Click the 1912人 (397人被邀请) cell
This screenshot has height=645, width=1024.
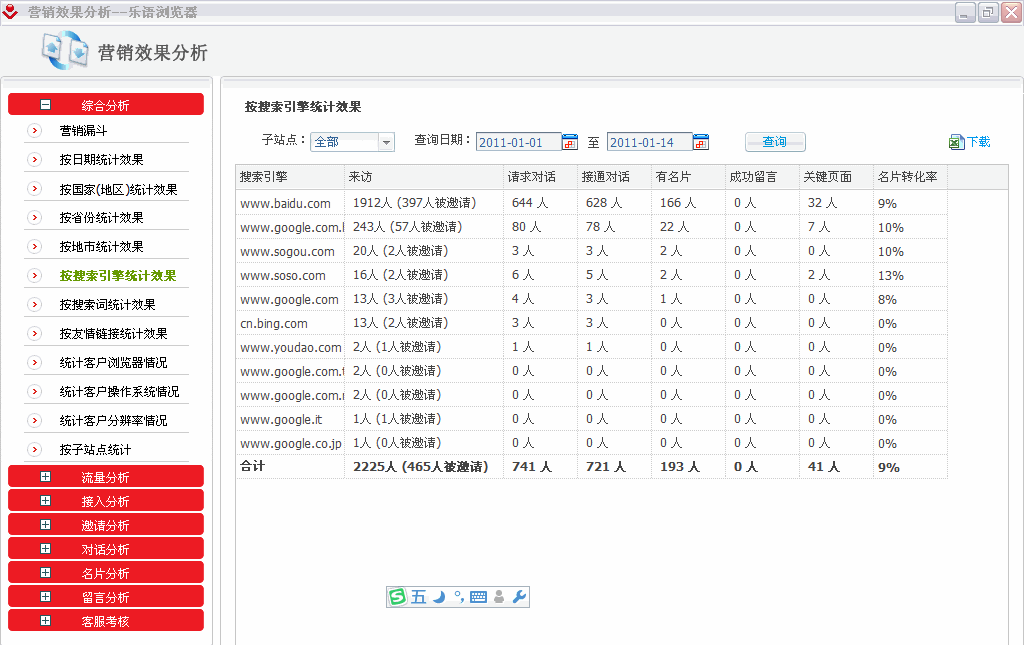(x=424, y=203)
